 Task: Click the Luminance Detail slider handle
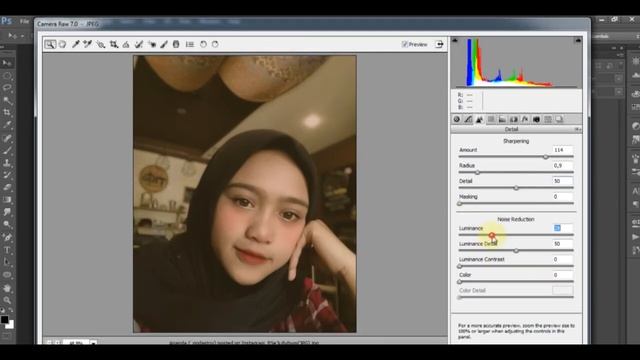point(516,250)
